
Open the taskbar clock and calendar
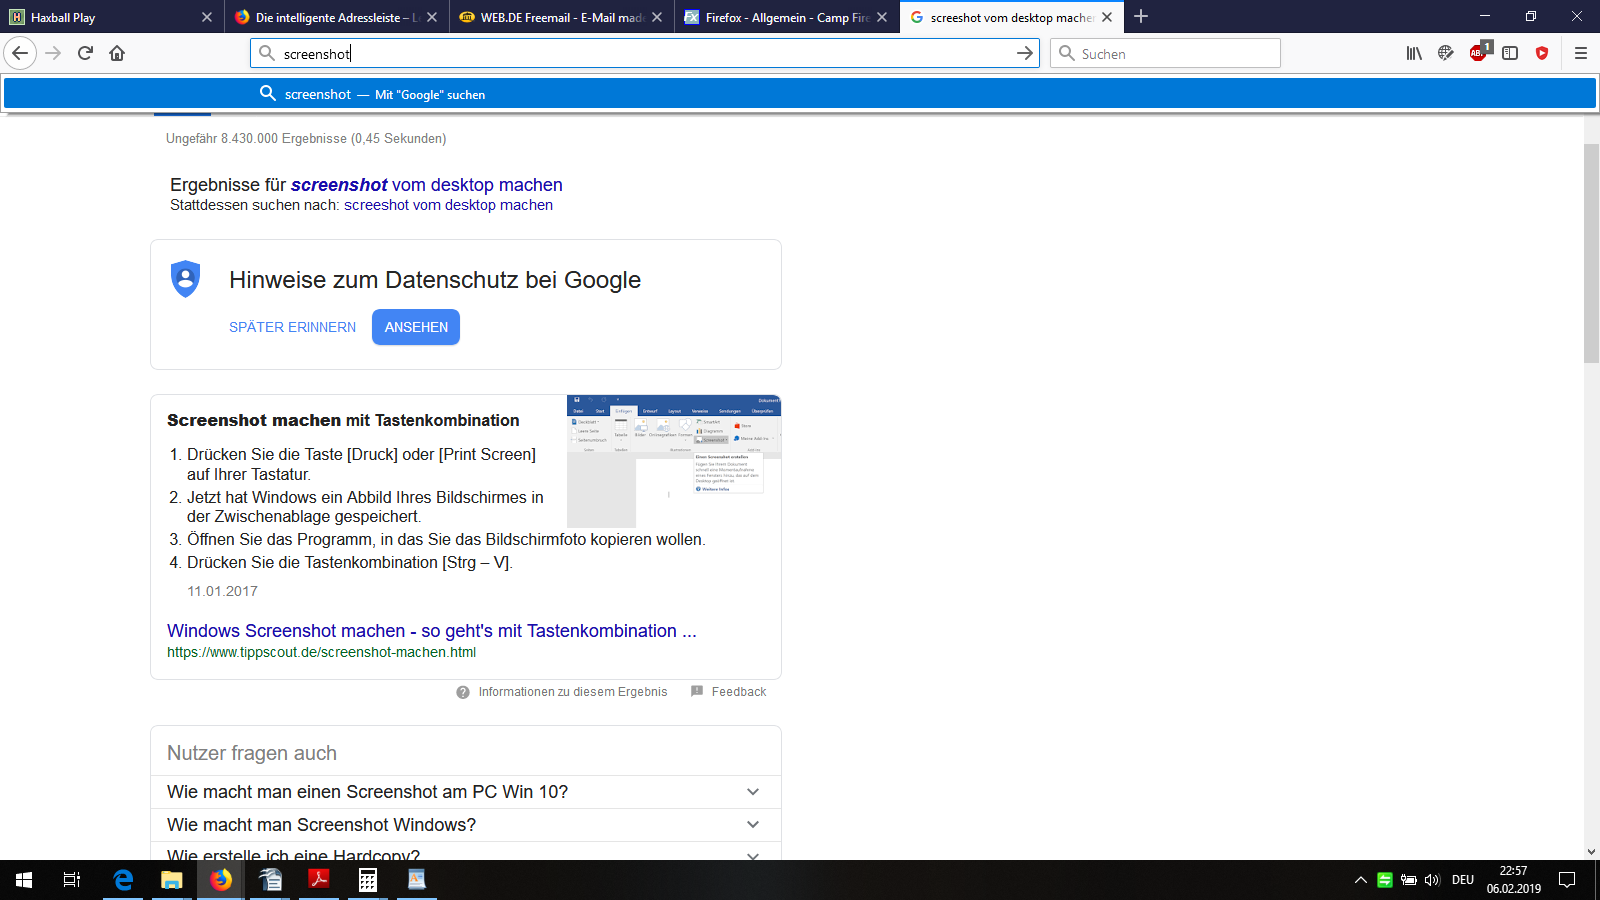[x=1513, y=880]
